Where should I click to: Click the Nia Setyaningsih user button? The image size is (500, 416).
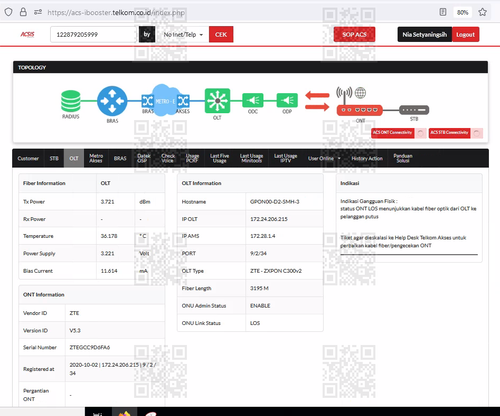pyautogui.click(x=425, y=34)
